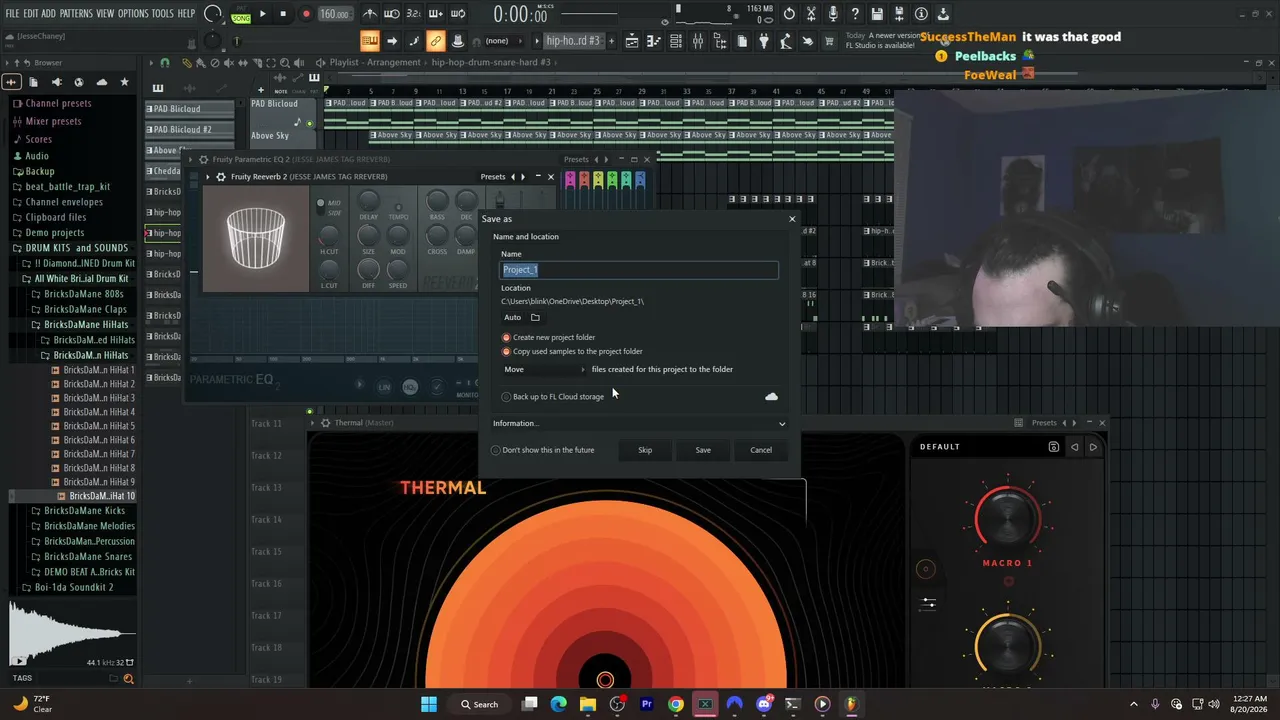1280x720 pixels.
Task: Open the mixer view icon in toolbar
Action: (698, 41)
